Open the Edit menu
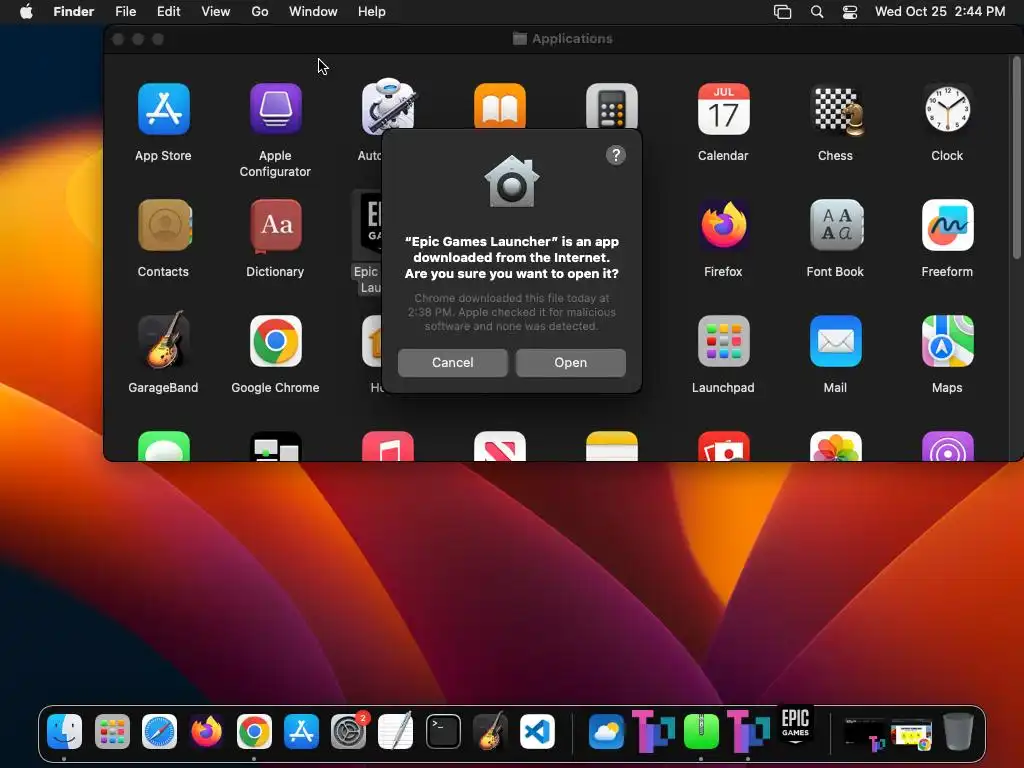1024x768 pixels. tap(168, 12)
